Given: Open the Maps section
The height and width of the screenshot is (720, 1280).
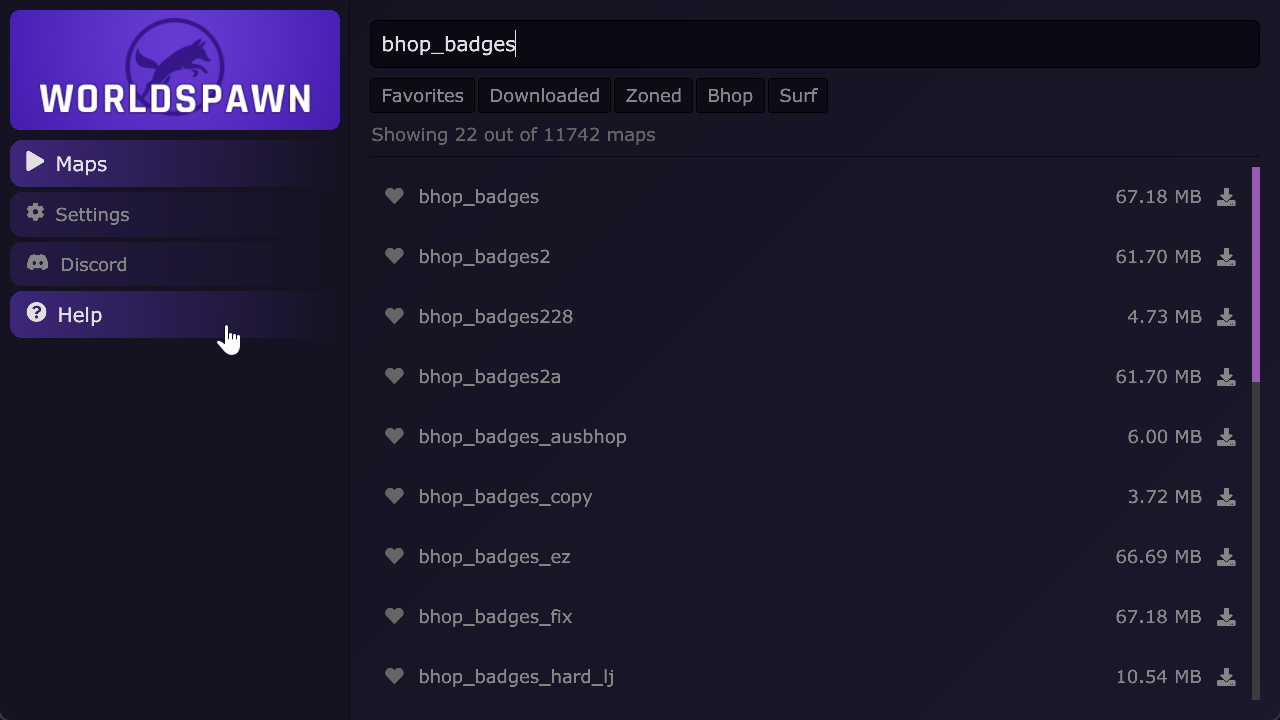Looking at the screenshot, I should click(x=170, y=164).
